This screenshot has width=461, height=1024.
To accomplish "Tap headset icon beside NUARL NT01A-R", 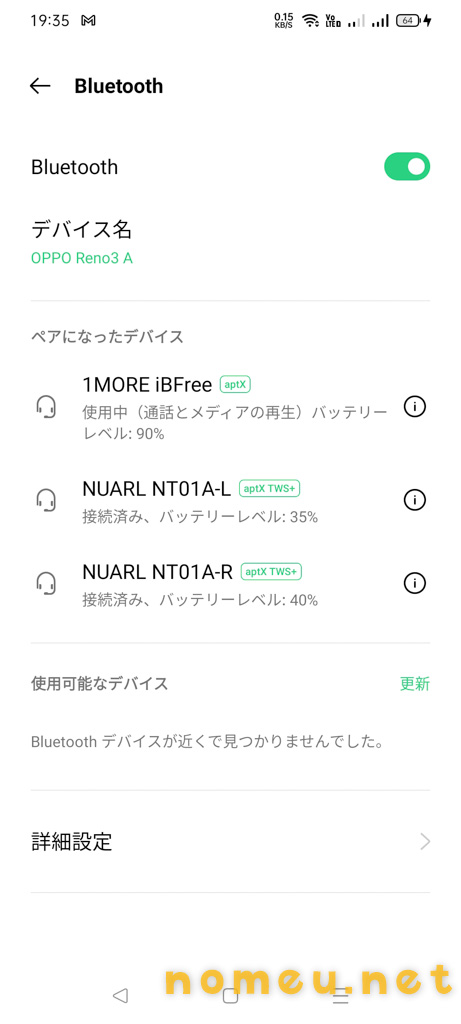I will click(46, 583).
